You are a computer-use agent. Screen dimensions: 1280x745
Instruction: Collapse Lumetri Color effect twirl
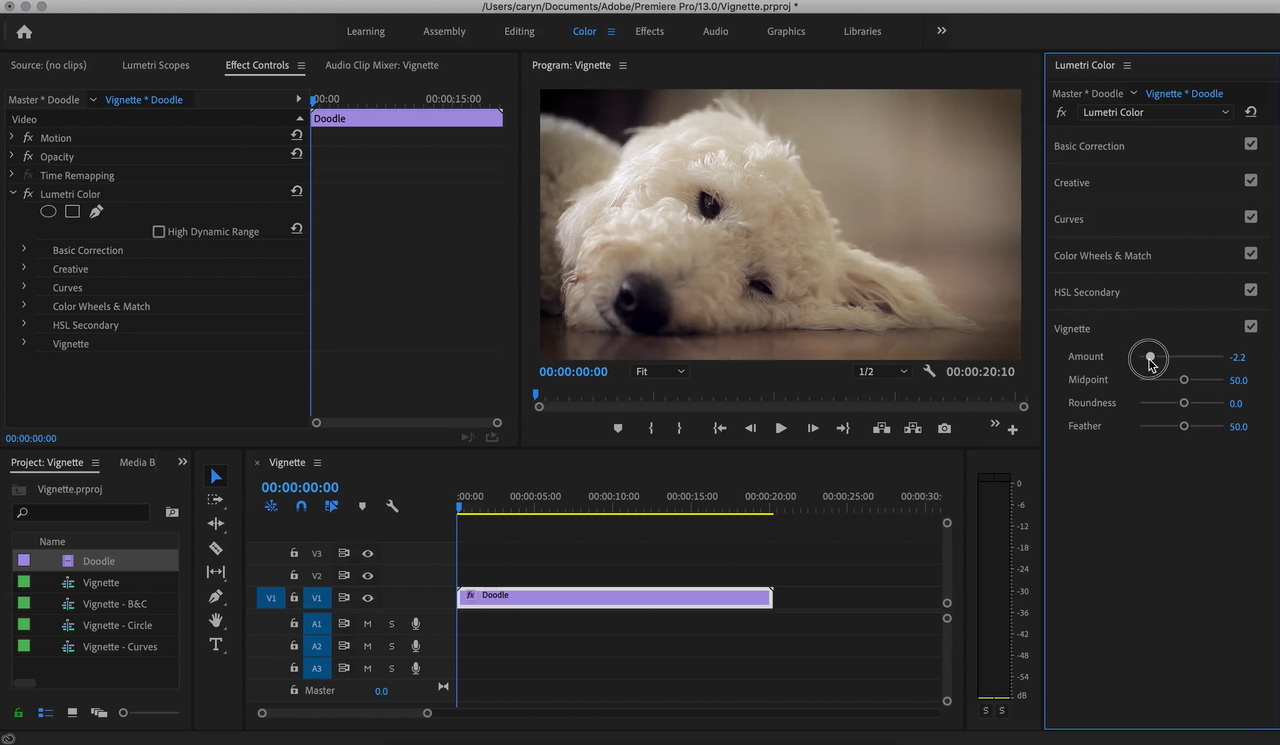(x=13, y=193)
